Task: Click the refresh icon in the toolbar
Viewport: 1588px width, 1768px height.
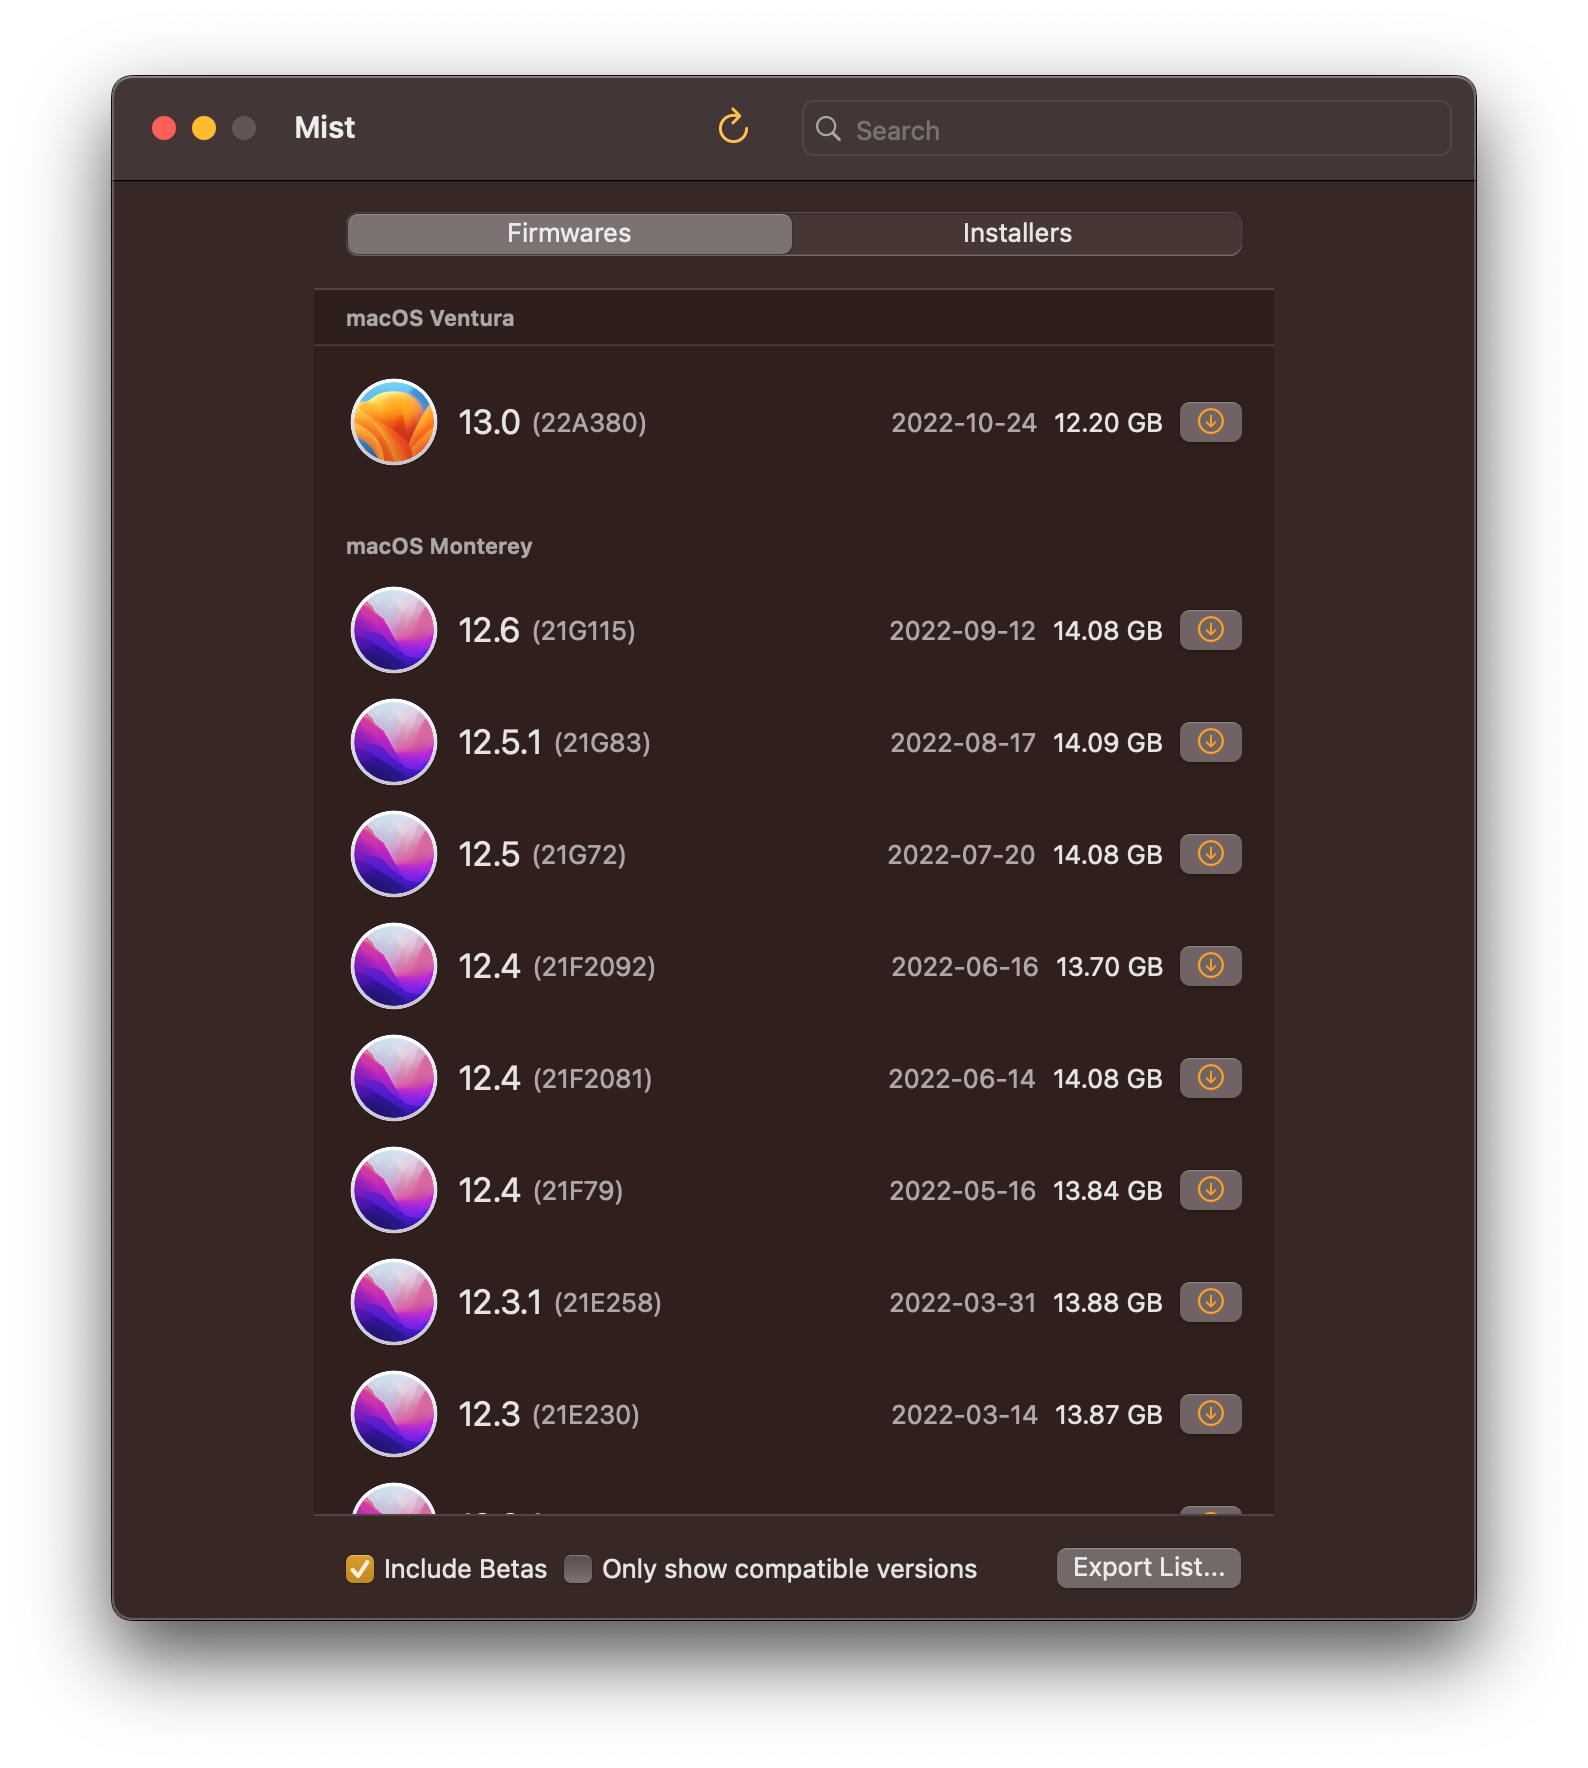Action: coord(733,127)
